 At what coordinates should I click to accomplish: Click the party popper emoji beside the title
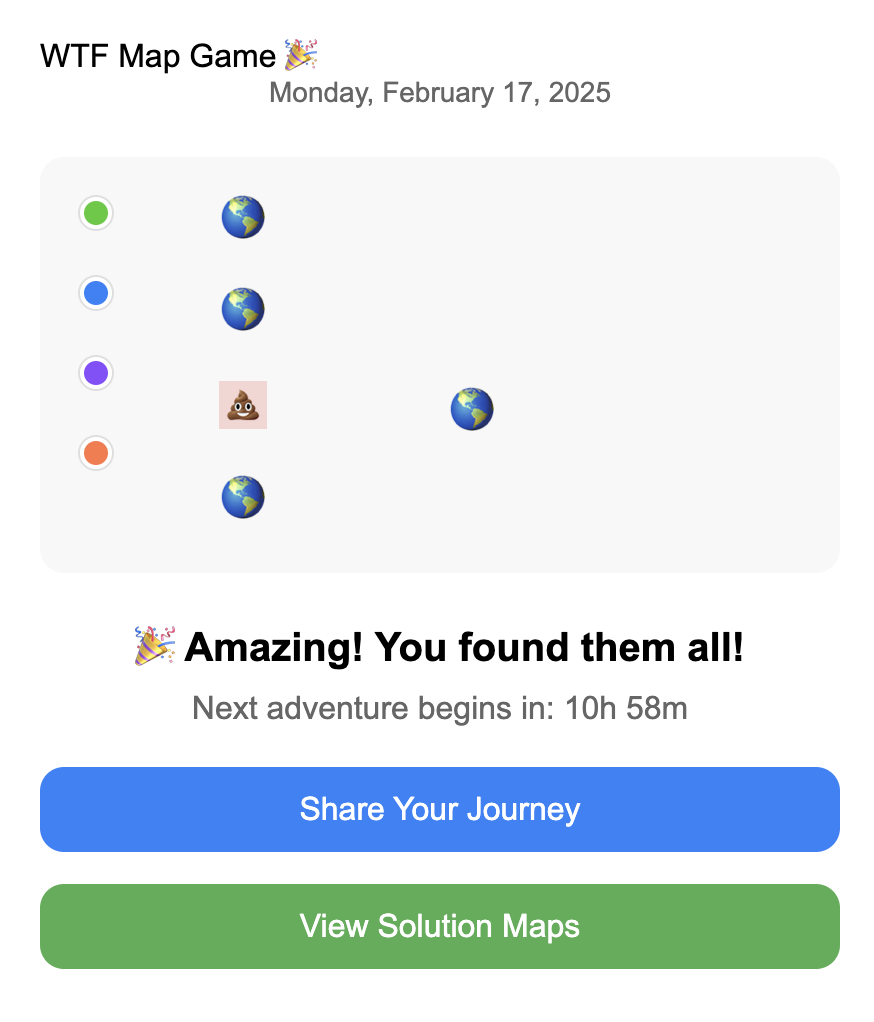tap(300, 55)
